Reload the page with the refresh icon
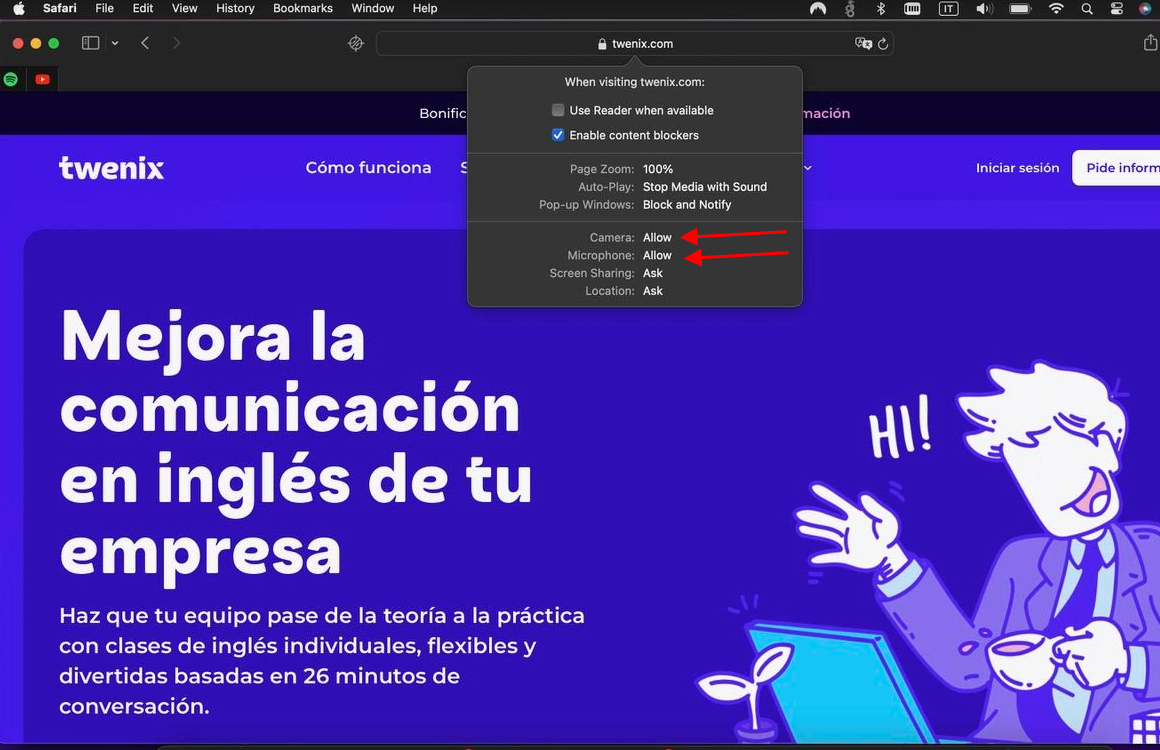The image size is (1160, 750). pyautogui.click(x=883, y=44)
